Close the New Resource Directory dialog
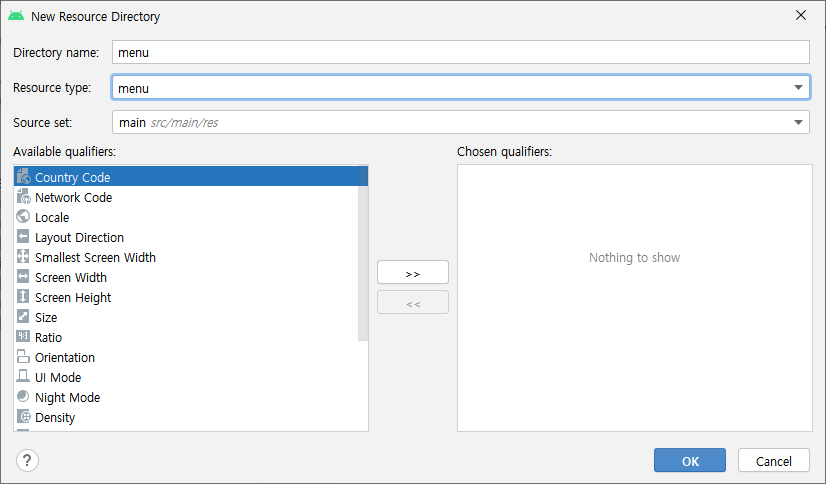This screenshot has height=484, width=826. tap(801, 15)
